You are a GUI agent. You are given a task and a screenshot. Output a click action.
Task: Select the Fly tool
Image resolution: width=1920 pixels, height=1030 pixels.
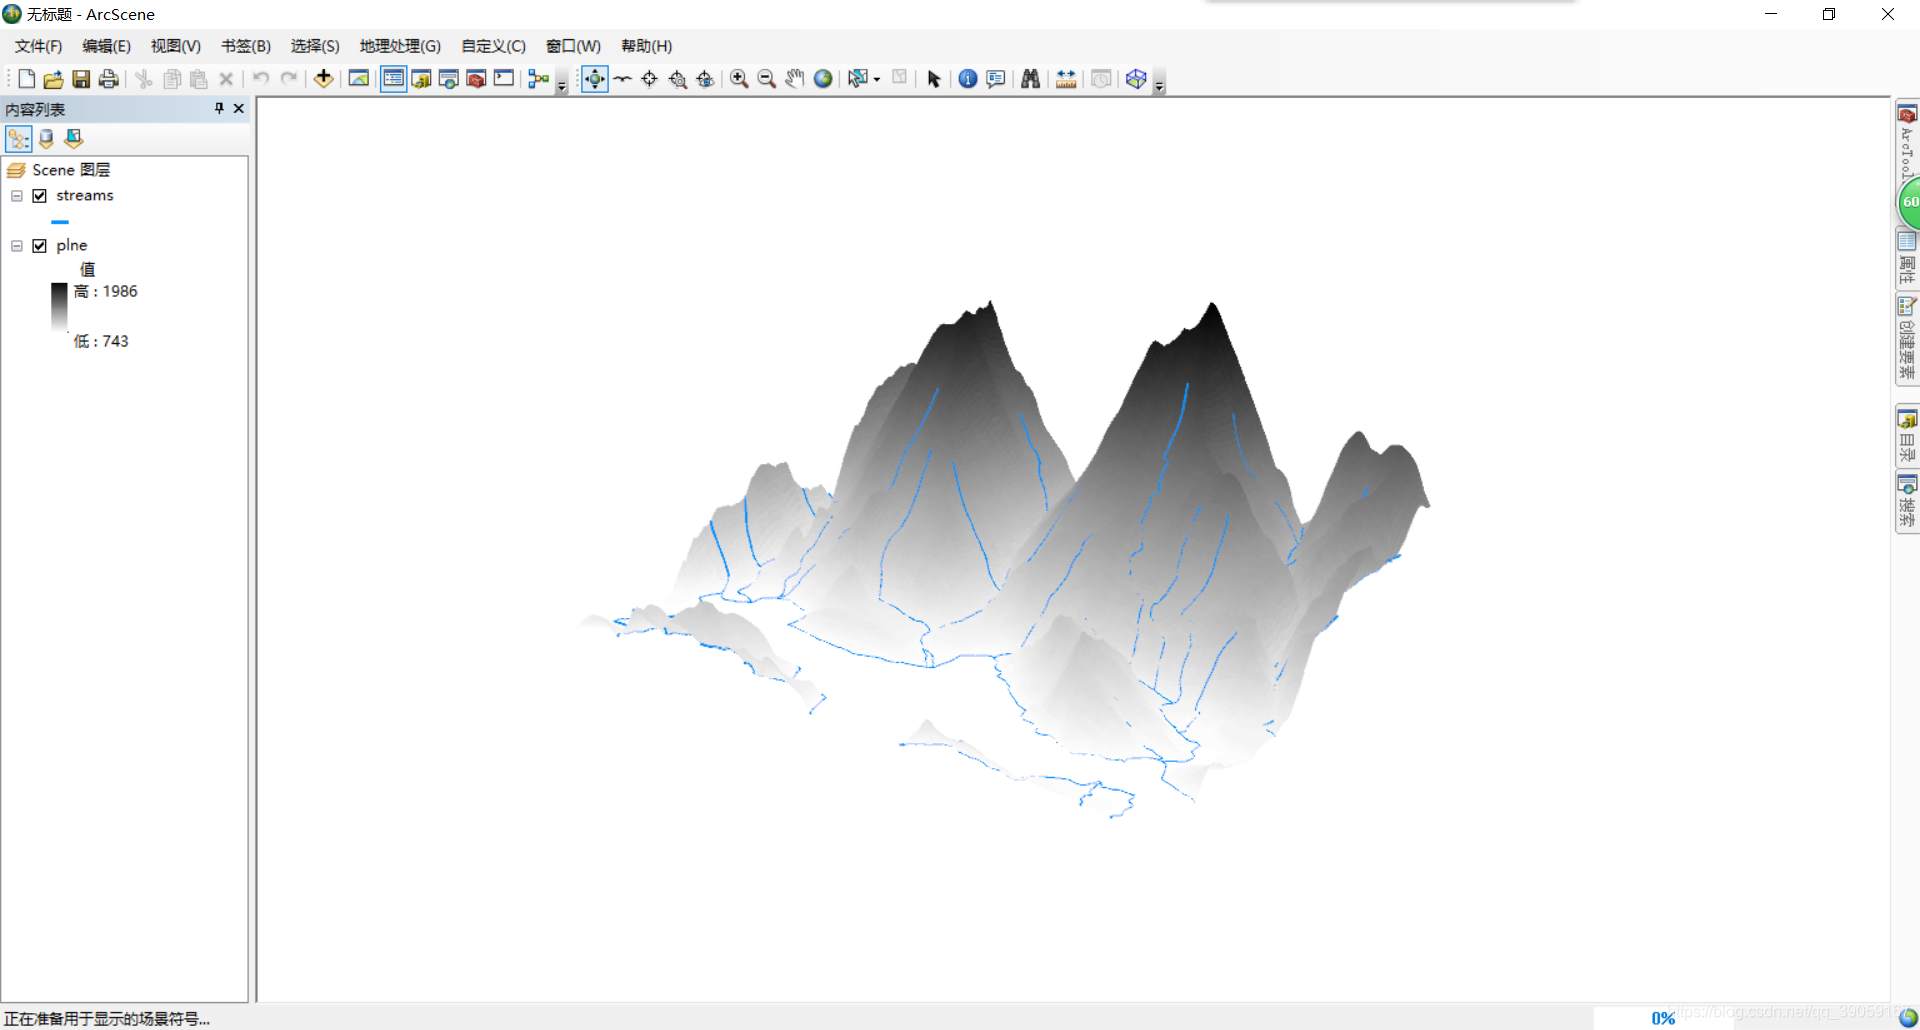pos(622,79)
